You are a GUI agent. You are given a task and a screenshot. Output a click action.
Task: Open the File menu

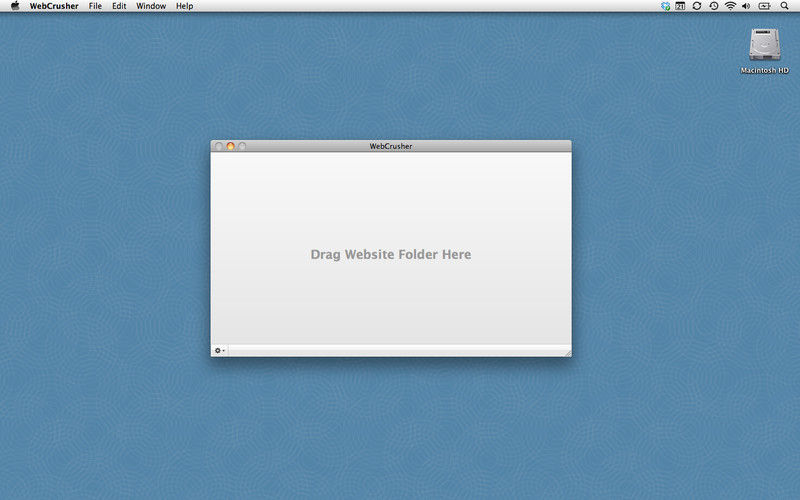[x=95, y=6]
